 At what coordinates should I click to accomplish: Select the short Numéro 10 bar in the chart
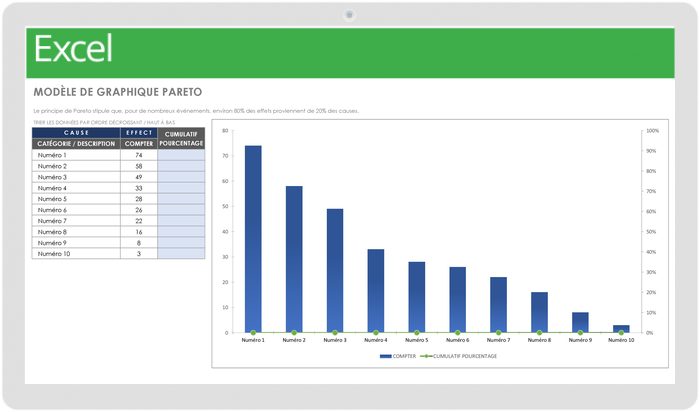(x=621, y=329)
